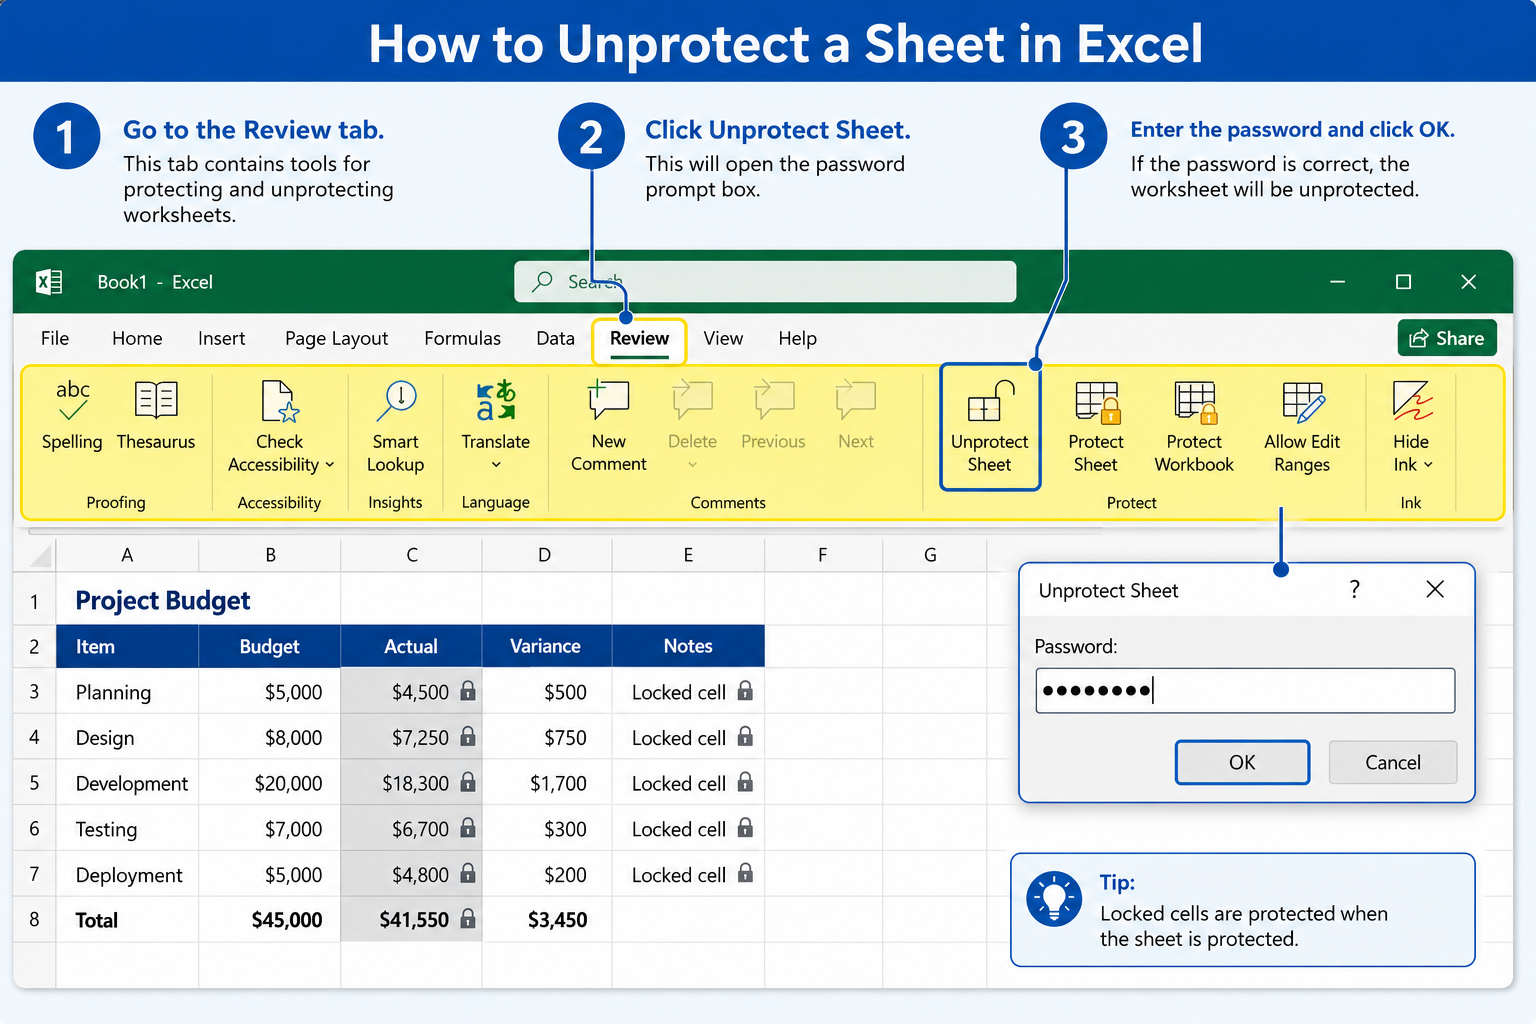Select the Testing item cell
The height and width of the screenshot is (1024, 1536).
click(x=127, y=829)
